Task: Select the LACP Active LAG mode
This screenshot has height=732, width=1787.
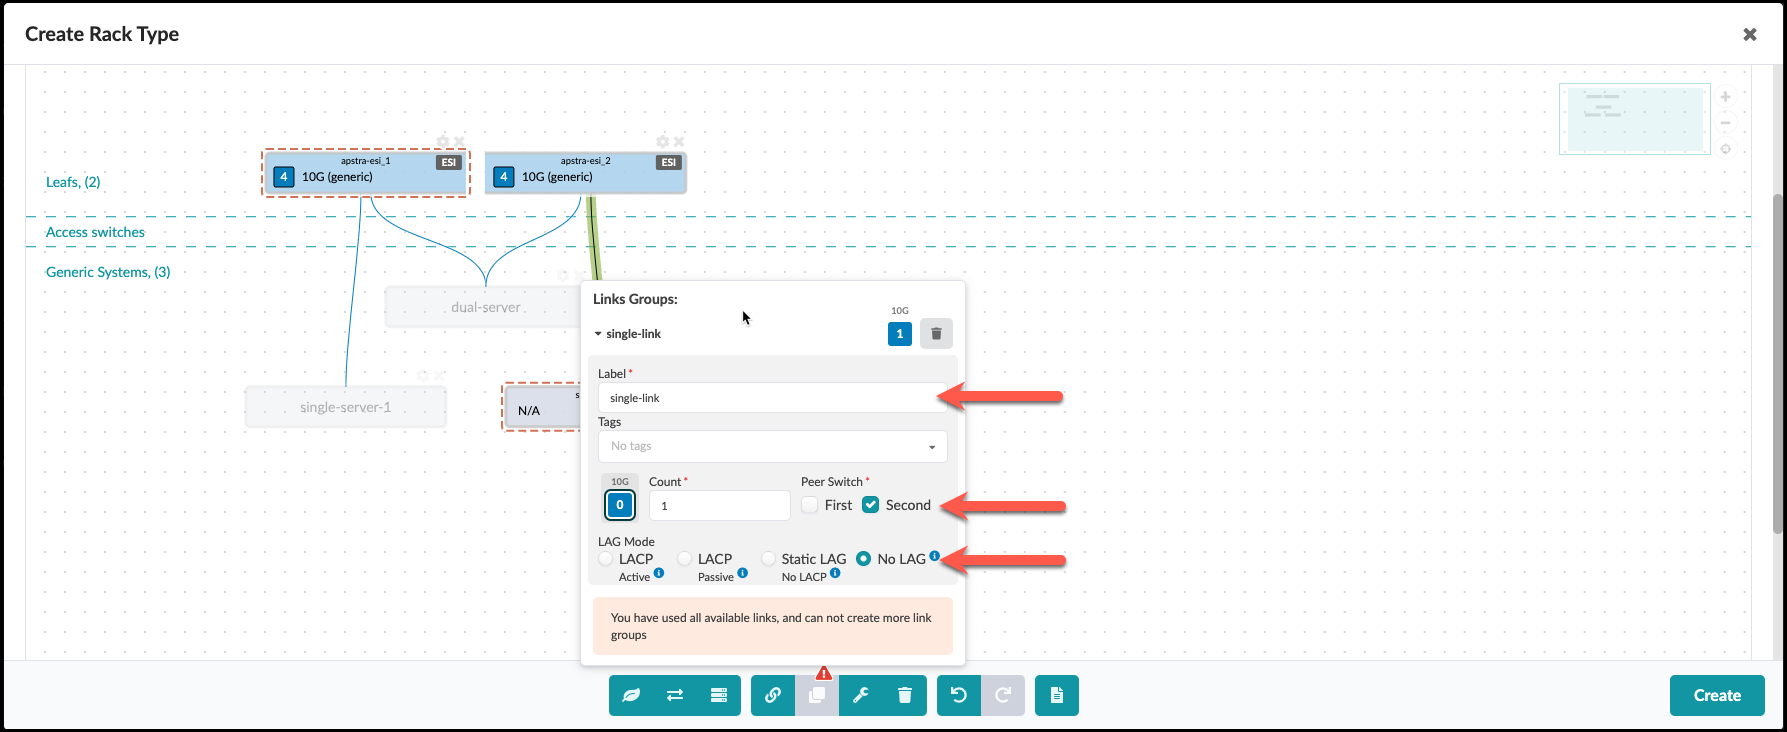Action: pyautogui.click(x=606, y=559)
